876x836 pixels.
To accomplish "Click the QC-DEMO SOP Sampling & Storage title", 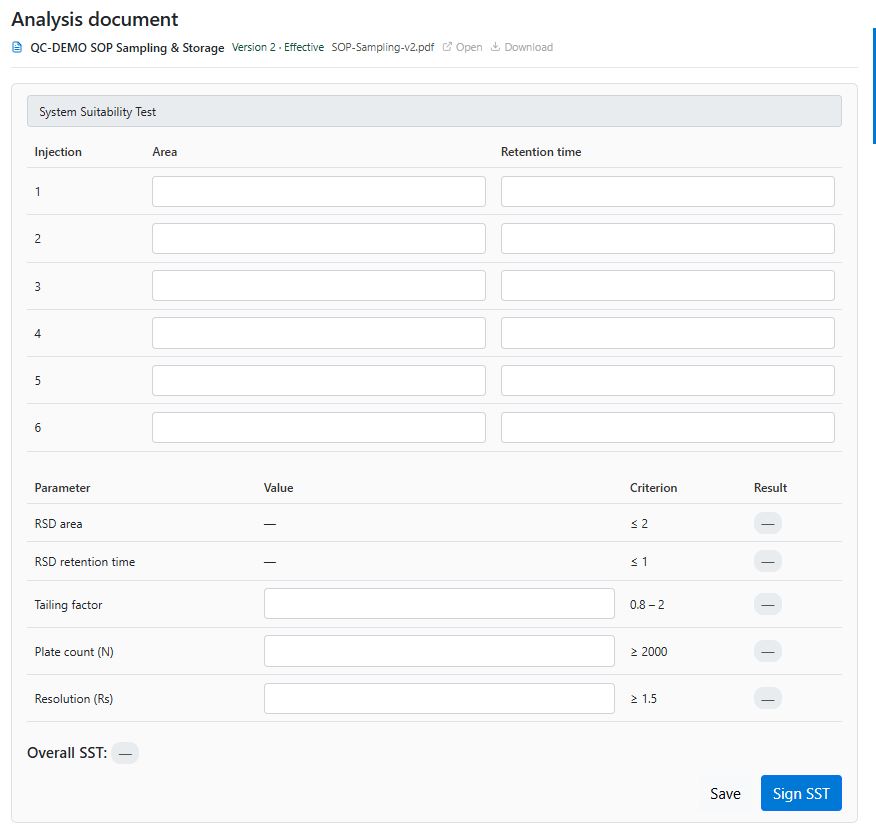I will [127, 48].
